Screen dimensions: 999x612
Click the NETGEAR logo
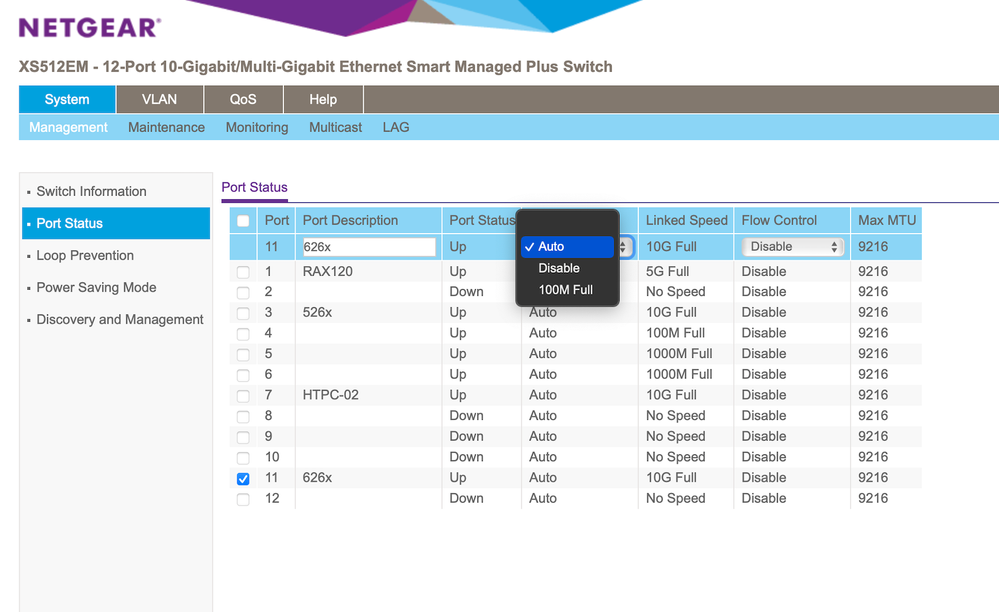tap(89, 27)
